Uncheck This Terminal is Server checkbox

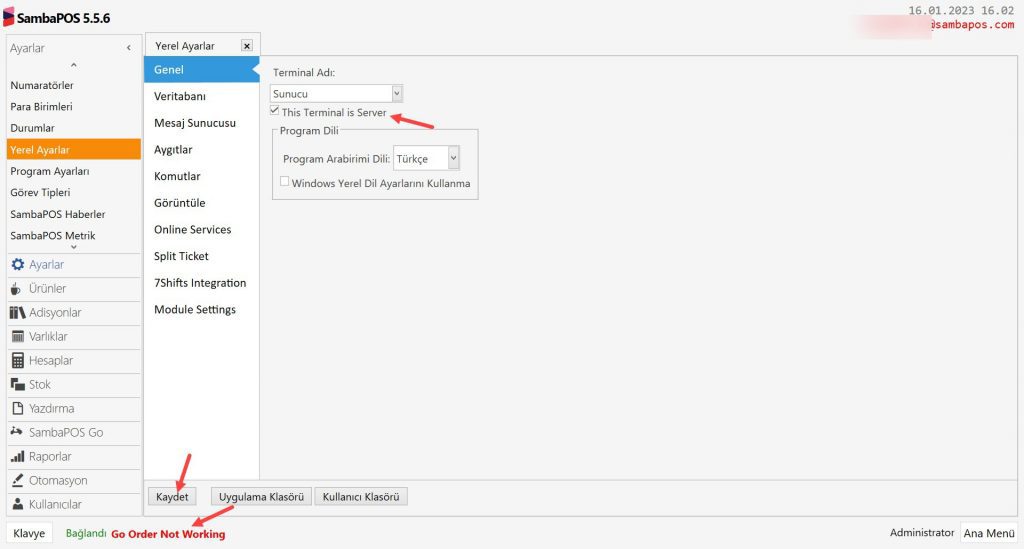coord(275,112)
